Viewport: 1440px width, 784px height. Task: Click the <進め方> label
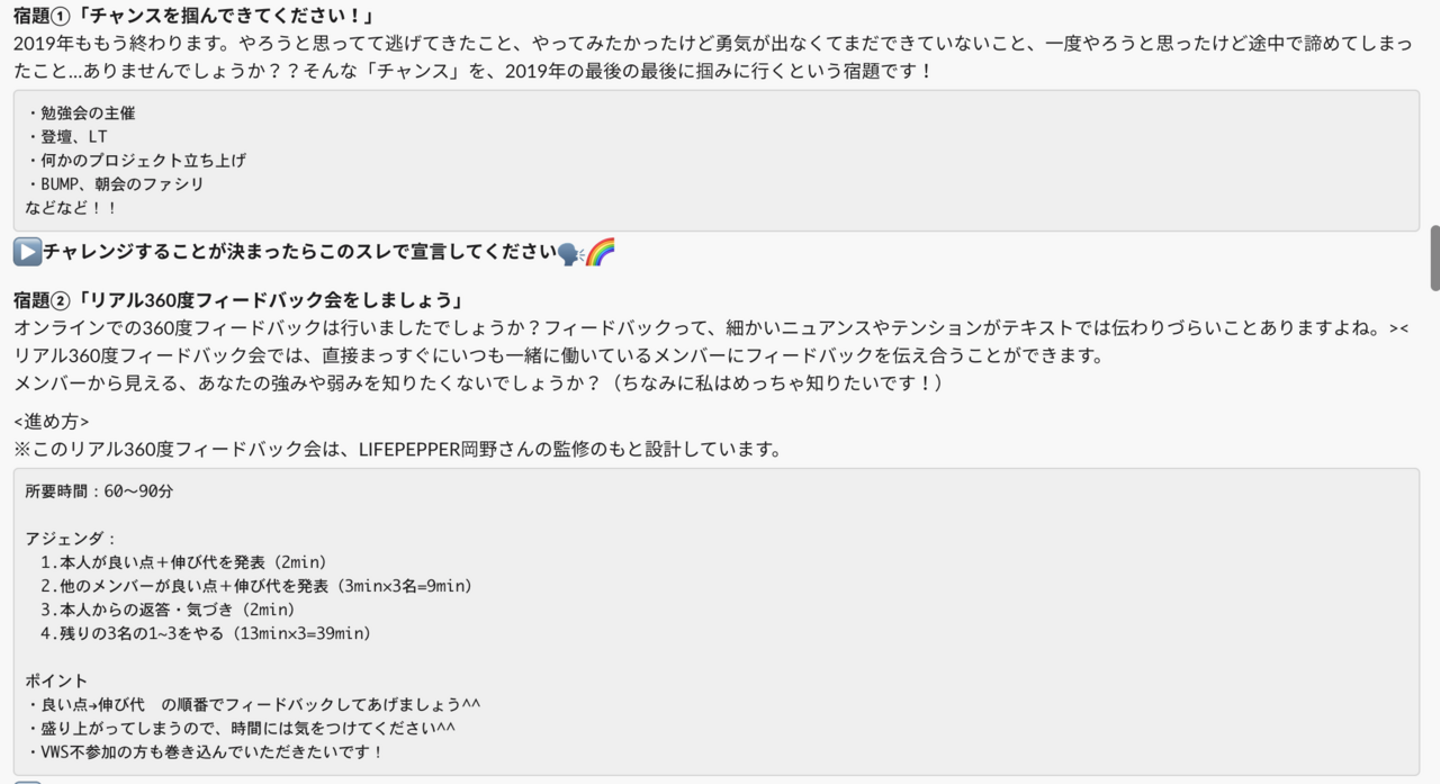(x=52, y=421)
